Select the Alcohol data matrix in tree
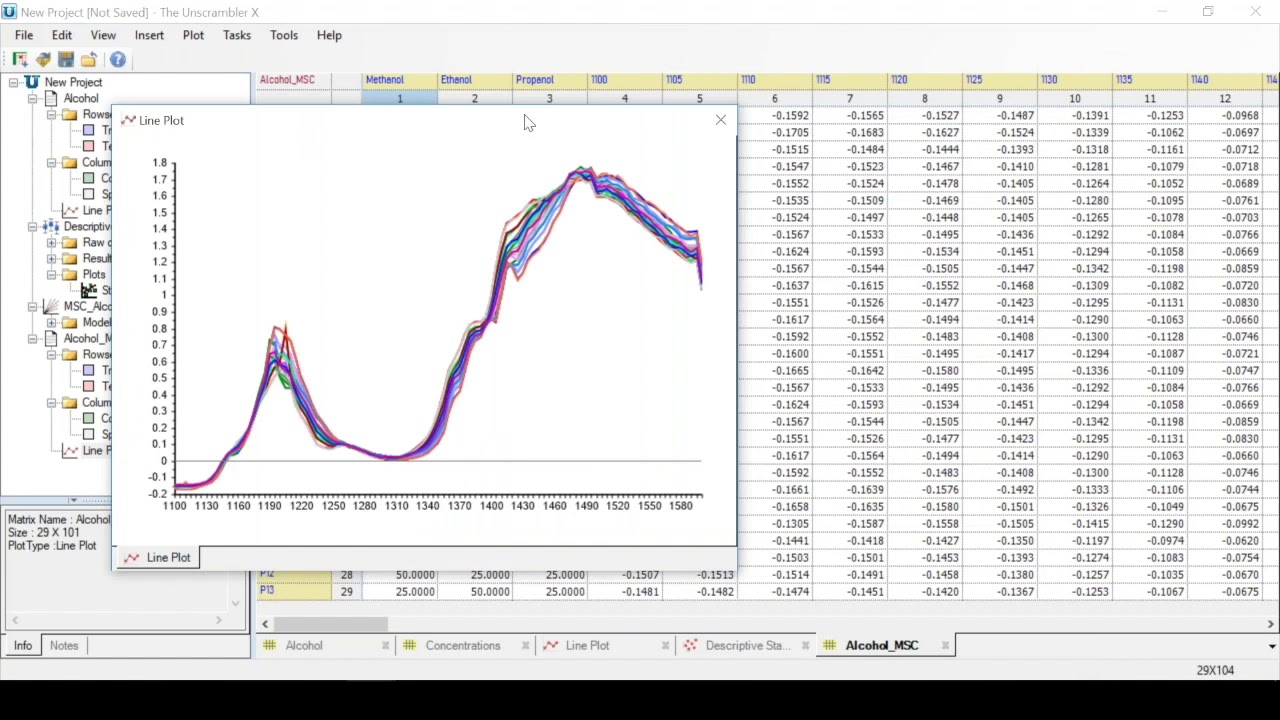This screenshot has height=720, width=1280. pyautogui.click(x=81, y=98)
